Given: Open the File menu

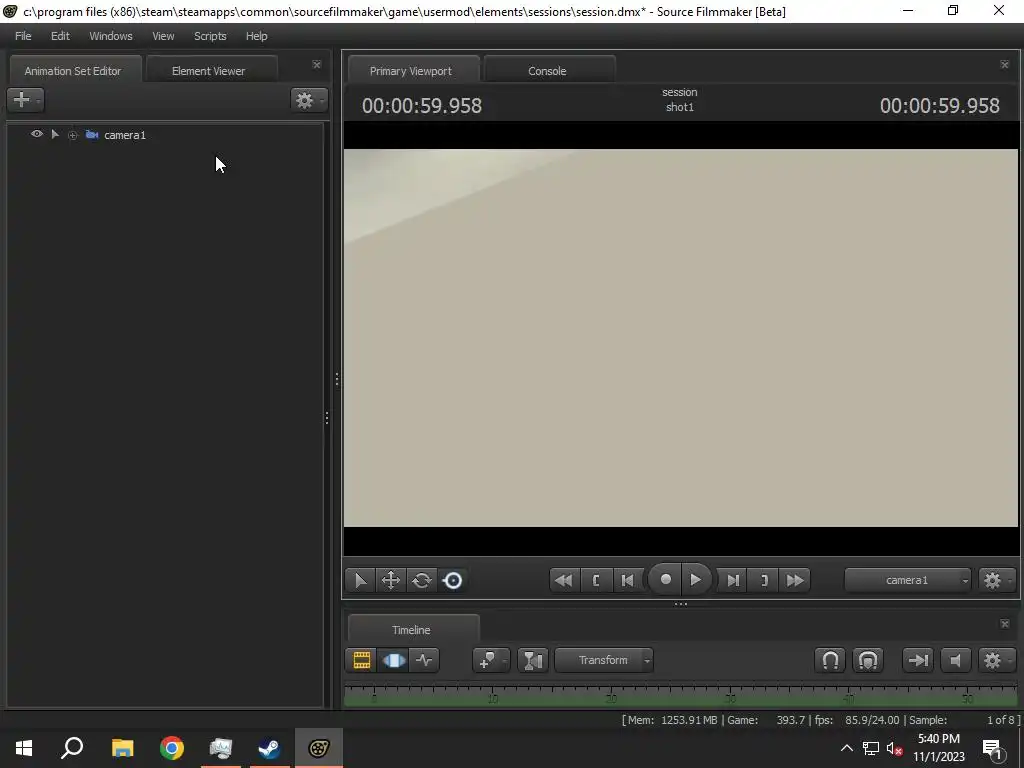Looking at the screenshot, I should [23, 36].
